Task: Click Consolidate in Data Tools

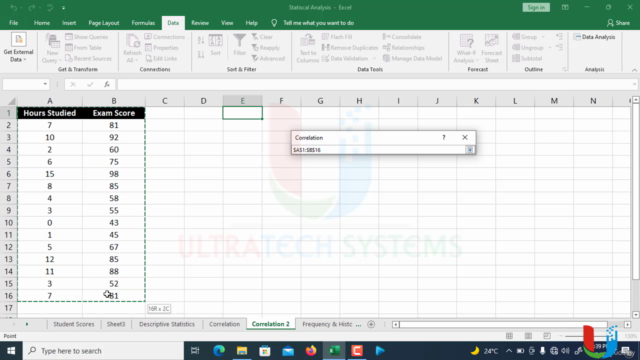Action: click(402, 37)
